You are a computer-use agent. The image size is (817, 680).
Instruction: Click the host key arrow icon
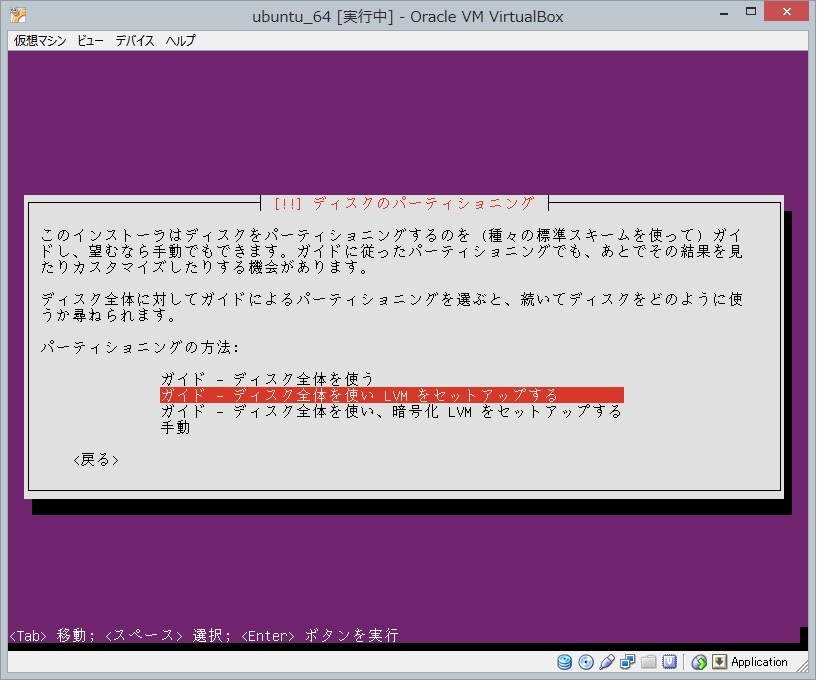click(720, 662)
